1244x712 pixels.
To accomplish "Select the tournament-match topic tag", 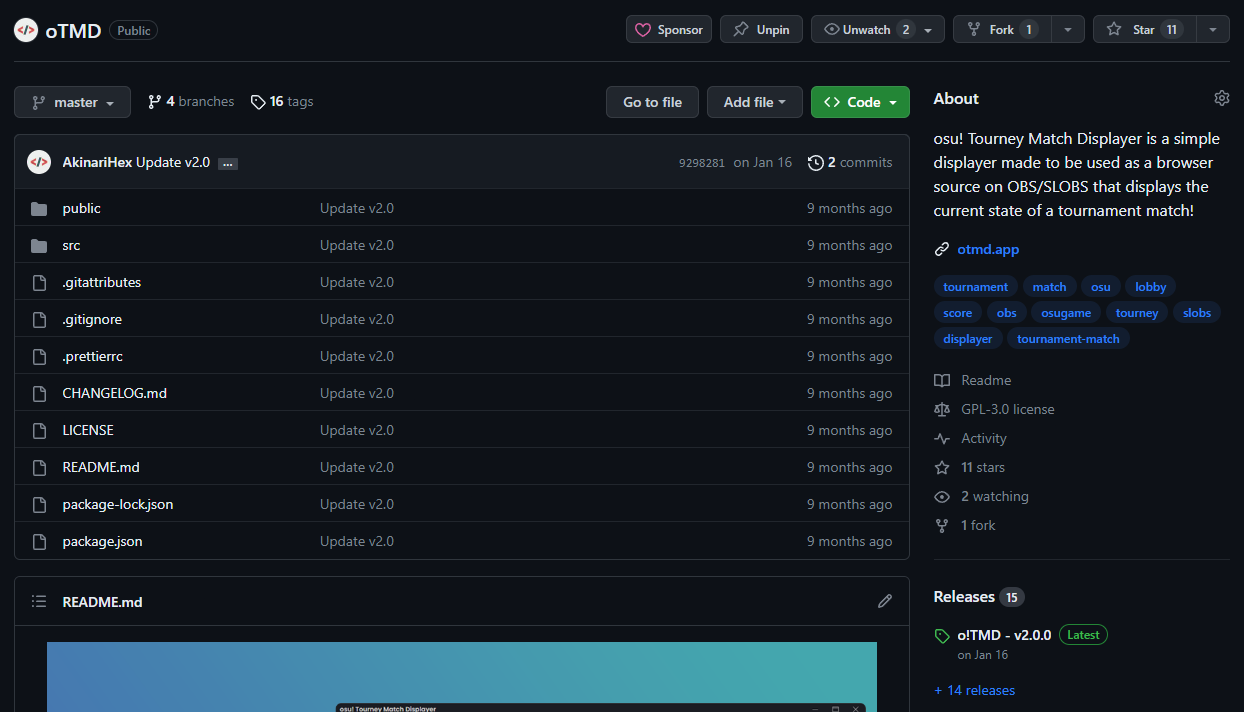I will click(1069, 339).
